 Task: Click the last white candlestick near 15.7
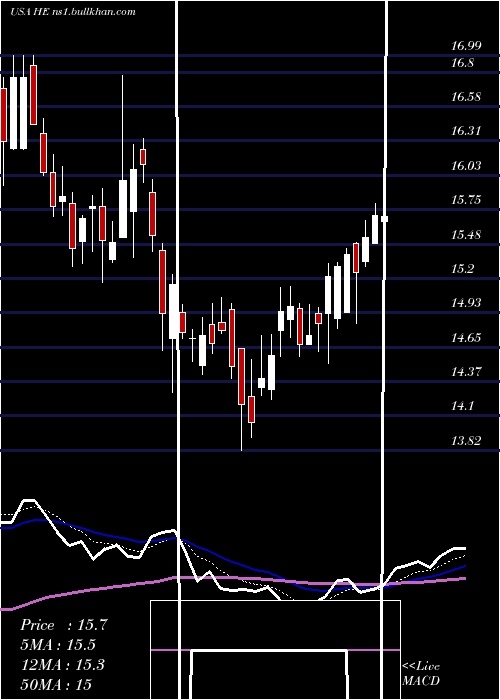(384, 218)
